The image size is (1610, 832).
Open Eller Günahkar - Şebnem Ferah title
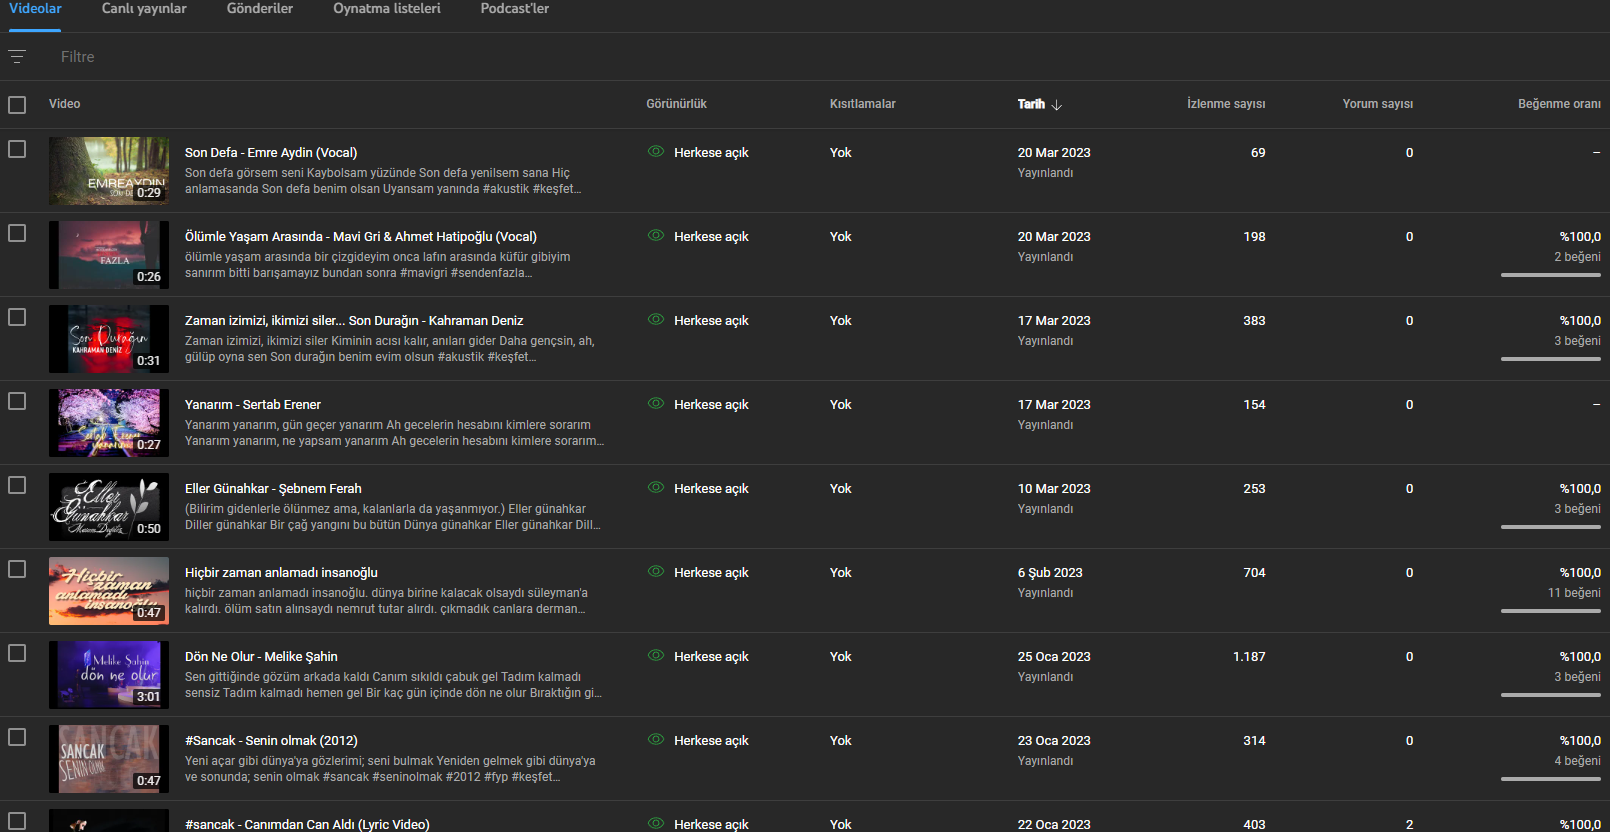coord(273,489)
